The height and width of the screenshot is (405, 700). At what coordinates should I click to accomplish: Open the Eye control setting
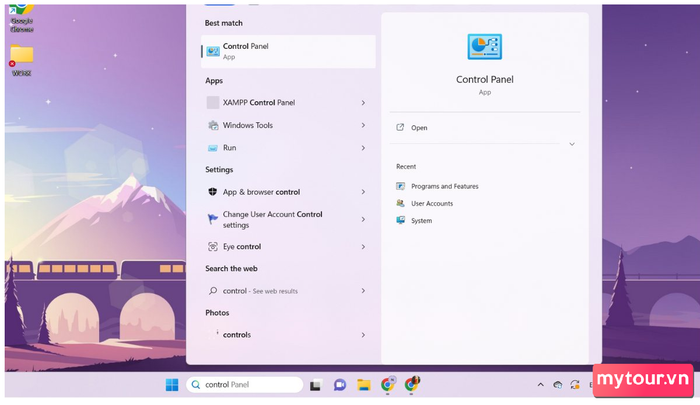(x=288, y=246)
